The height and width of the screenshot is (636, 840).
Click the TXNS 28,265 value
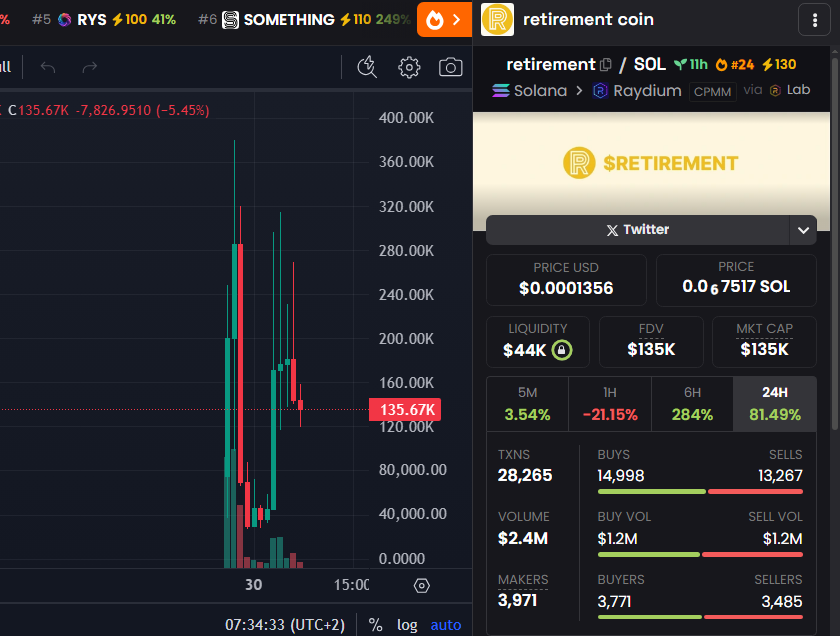[525, 475]
